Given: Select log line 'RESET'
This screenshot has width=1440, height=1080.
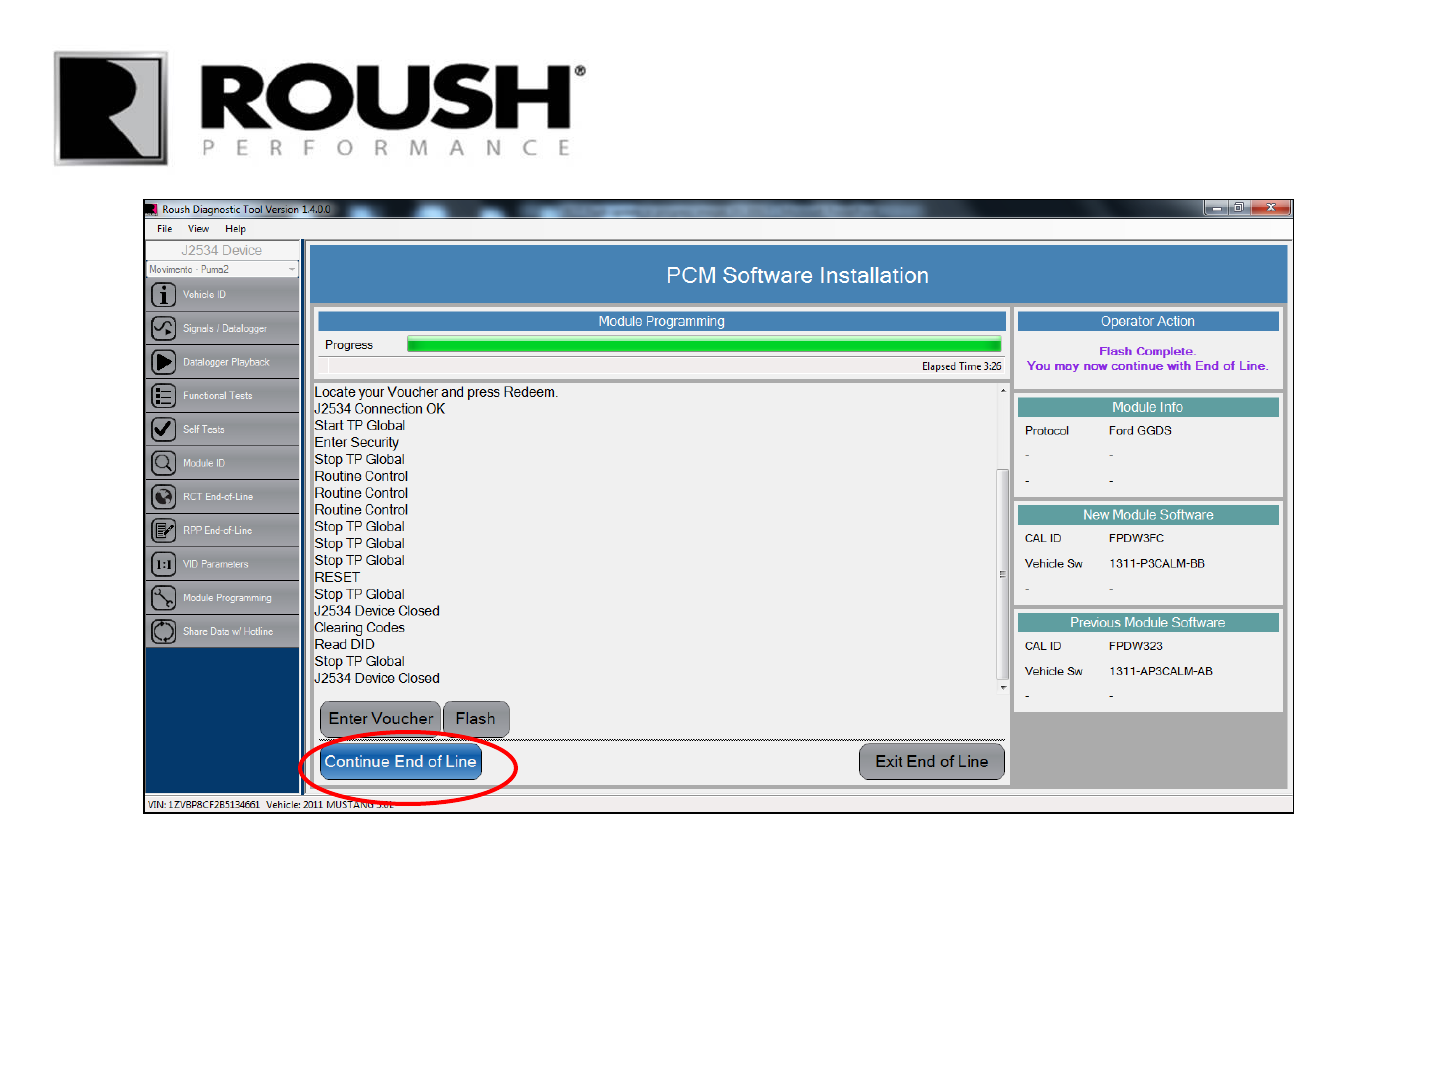Looking at the screenshot, I should click(x=337, y=577).
